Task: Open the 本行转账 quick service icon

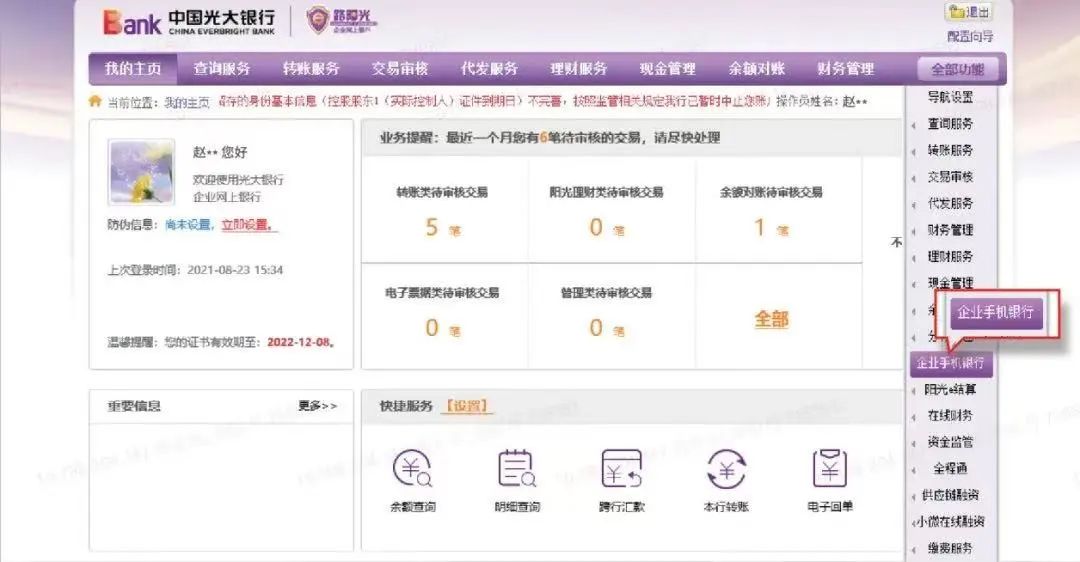Action: point(727,470)
